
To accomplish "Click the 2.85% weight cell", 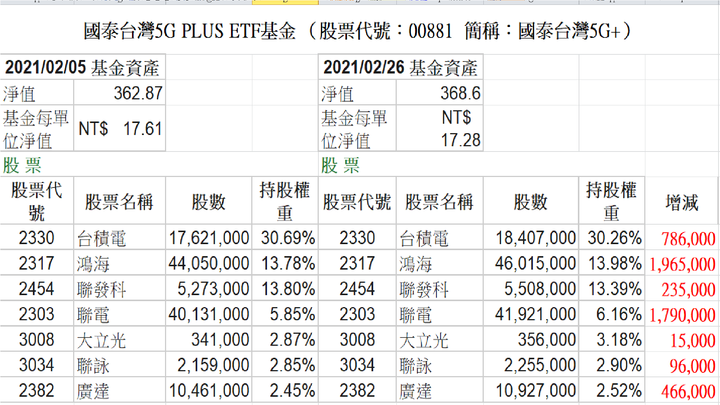I will (285, 365).
